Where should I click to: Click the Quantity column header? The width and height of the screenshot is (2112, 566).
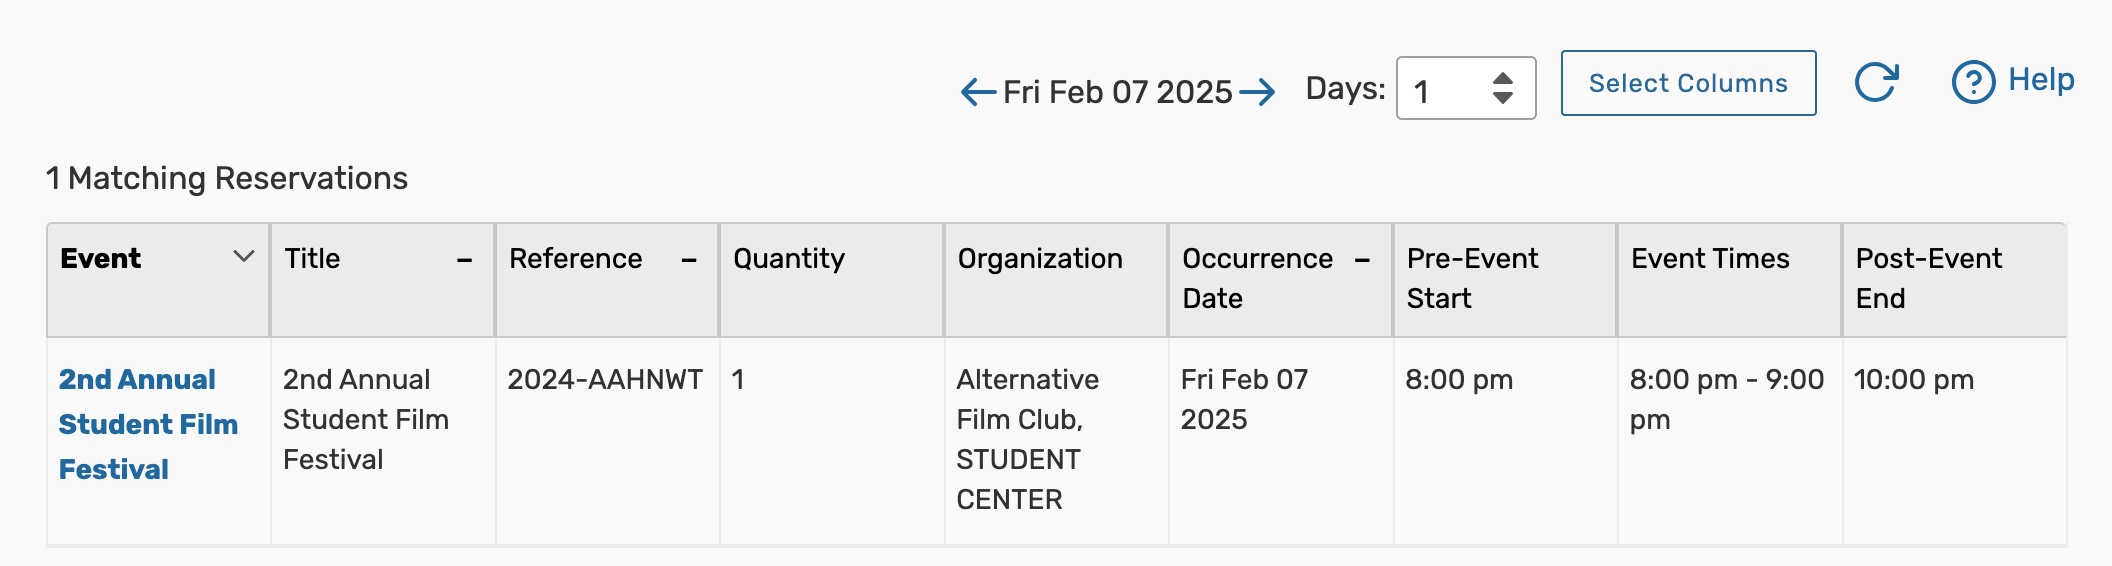point(789,259)
